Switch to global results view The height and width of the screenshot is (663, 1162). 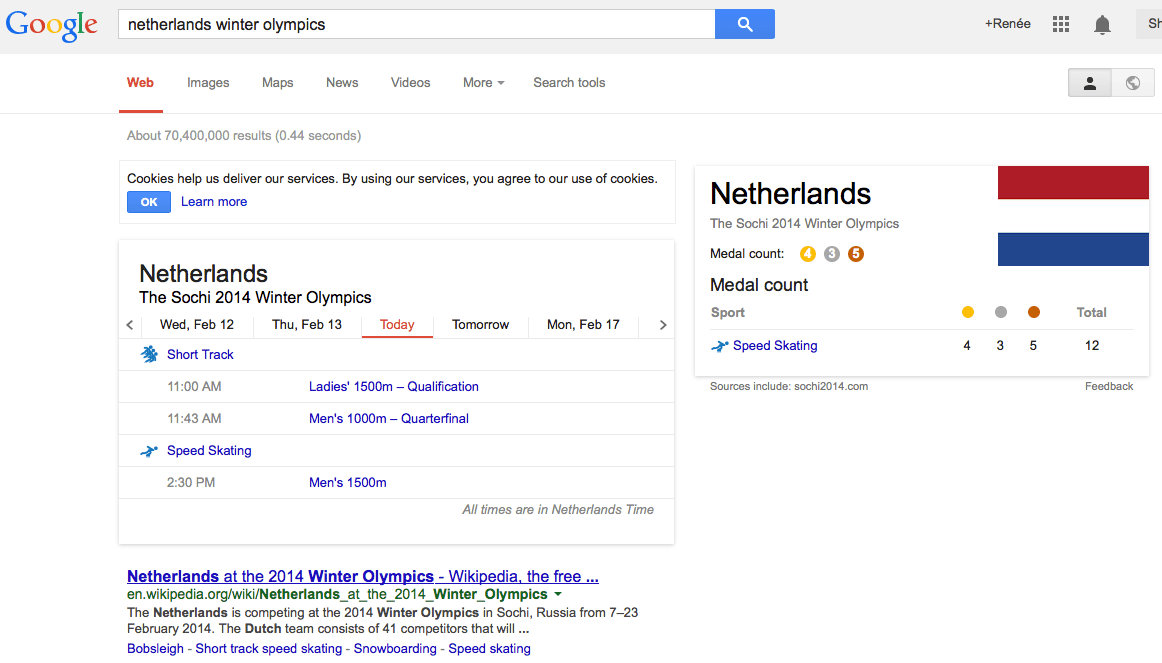click(x=1132, y=82)
